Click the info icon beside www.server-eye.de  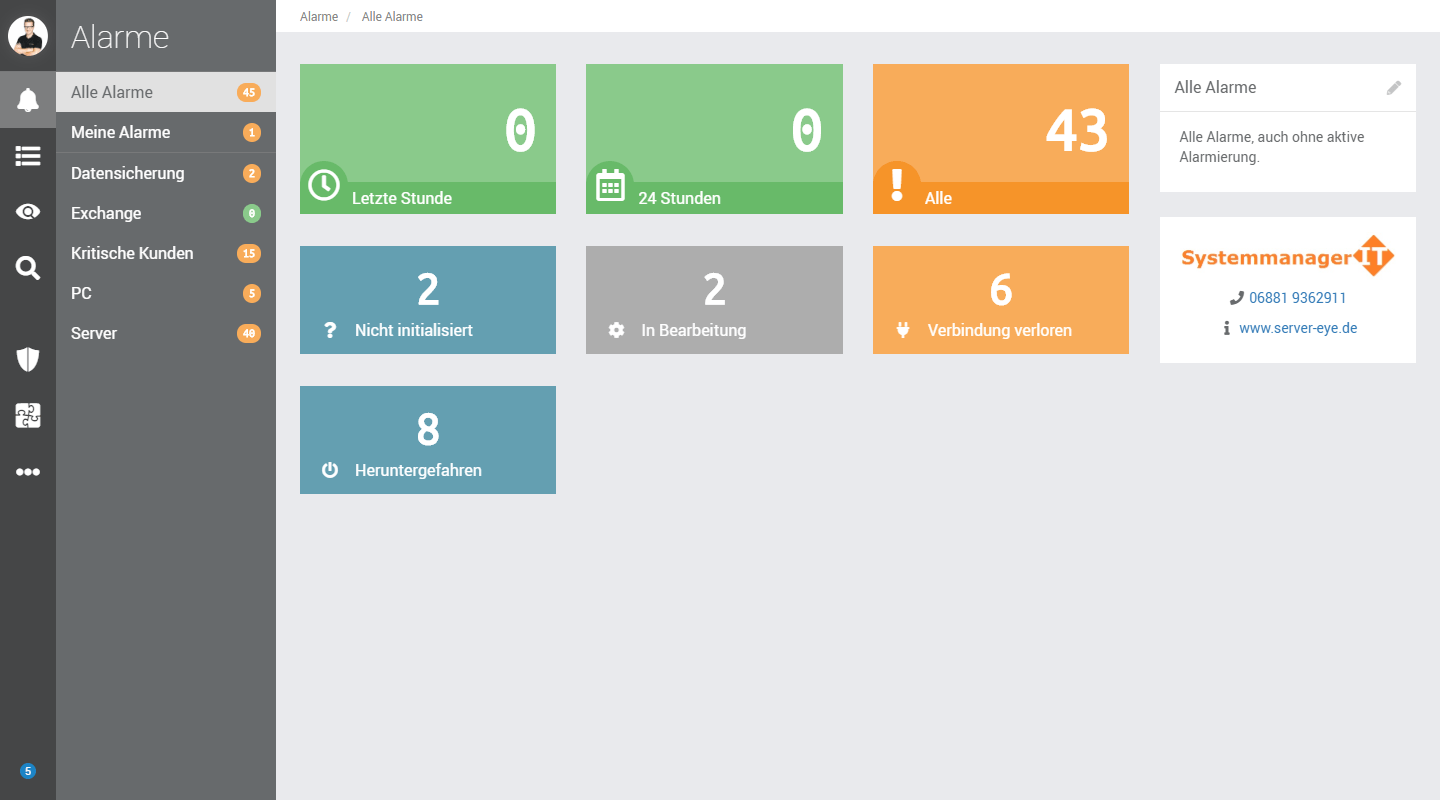pyautogui.click(x=1227, y=327)
